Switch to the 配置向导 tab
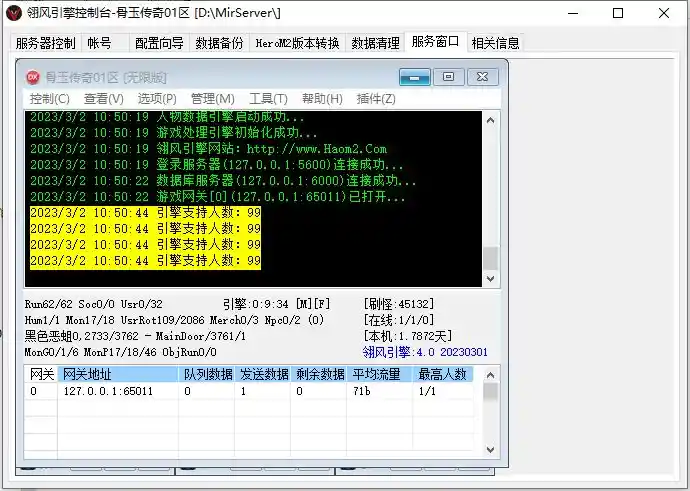 coord(159,43)
